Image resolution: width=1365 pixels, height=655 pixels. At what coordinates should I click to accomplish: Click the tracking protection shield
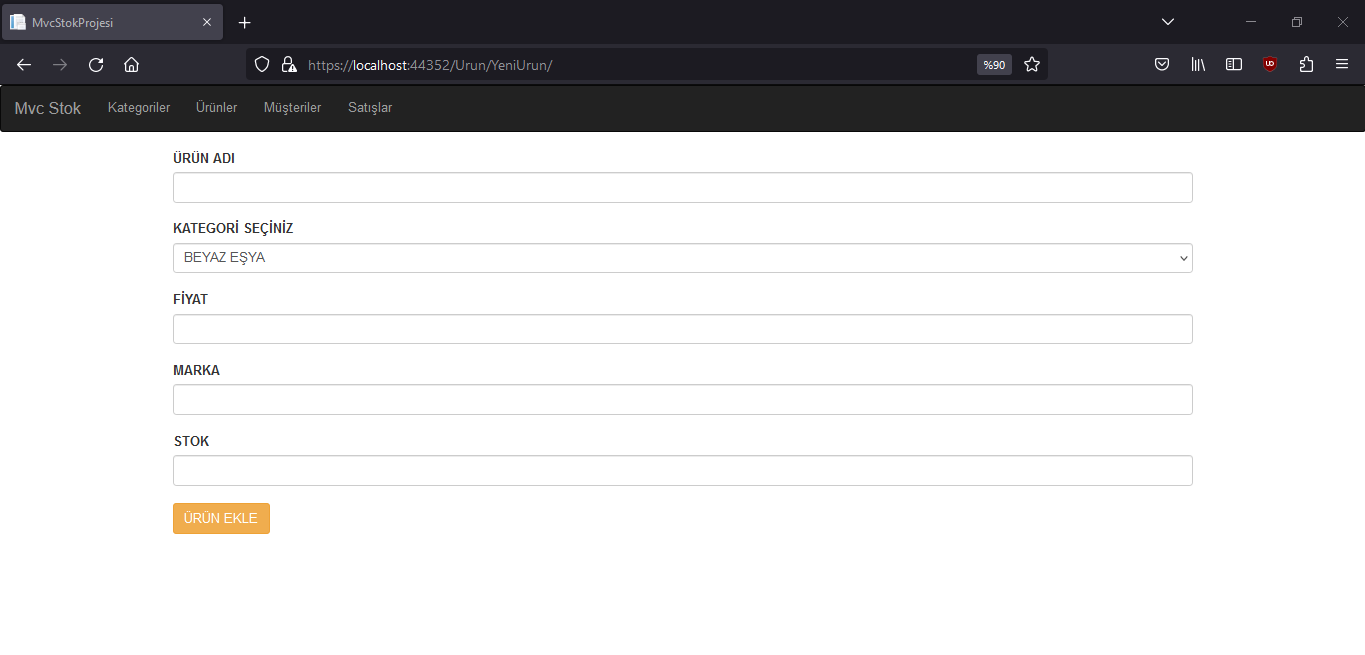261,64
